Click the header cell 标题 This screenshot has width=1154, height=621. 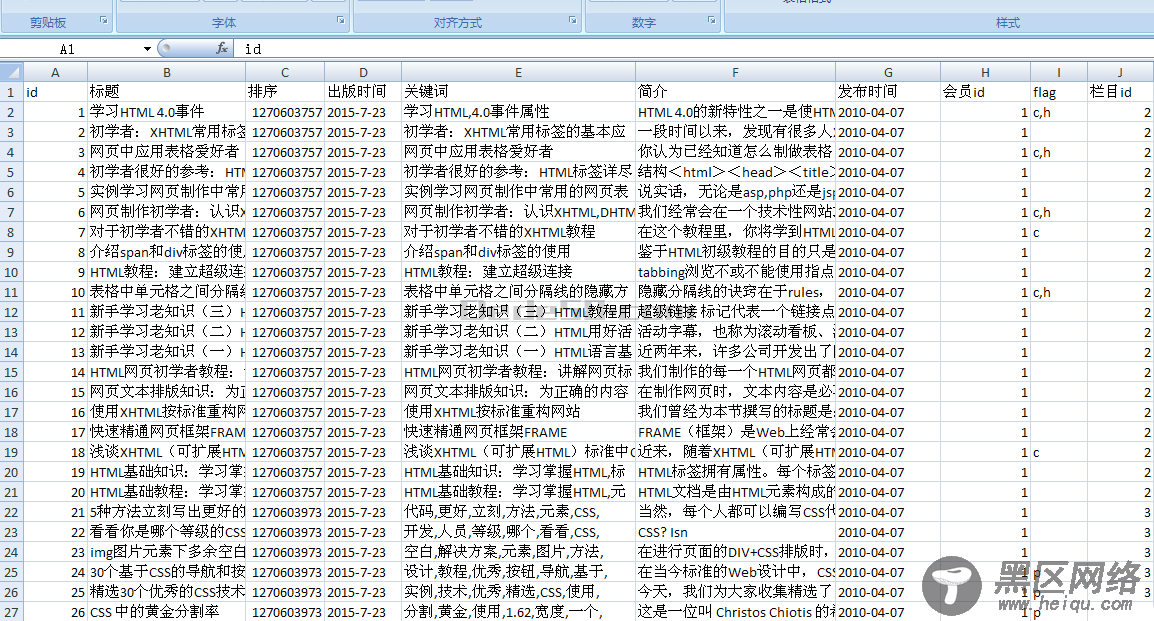pos(166,92)
